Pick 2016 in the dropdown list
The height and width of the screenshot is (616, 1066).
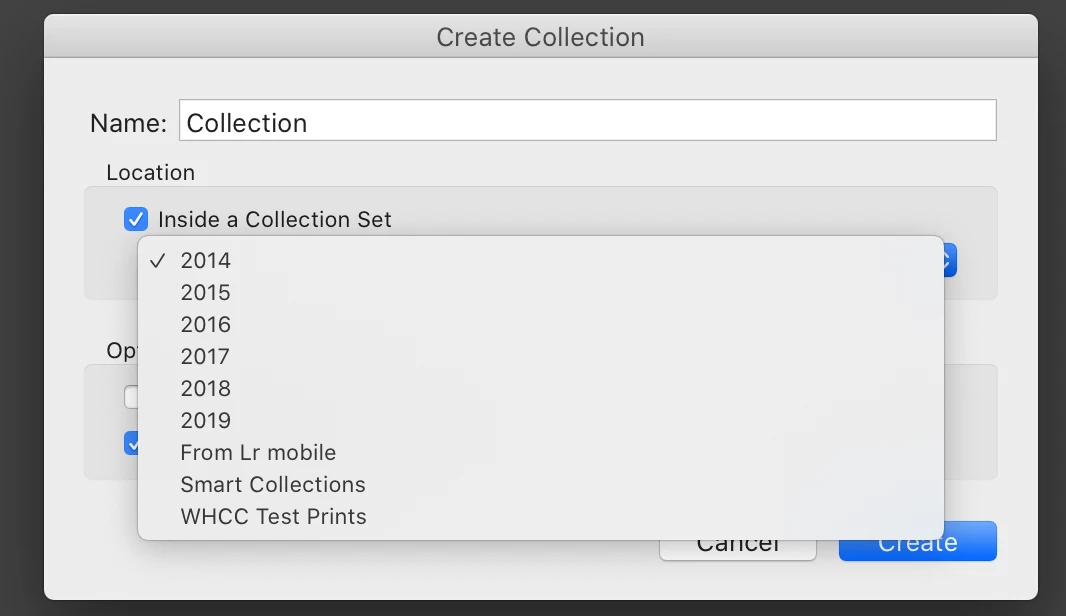pyautogui.click(x=206, y=324)
